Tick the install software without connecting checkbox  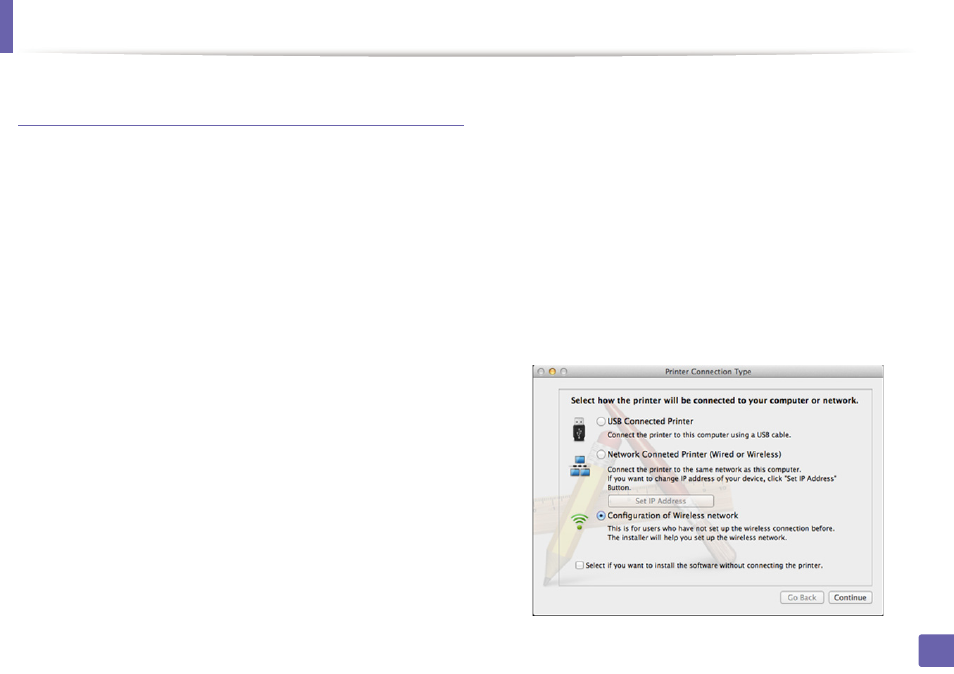point(579,565)
